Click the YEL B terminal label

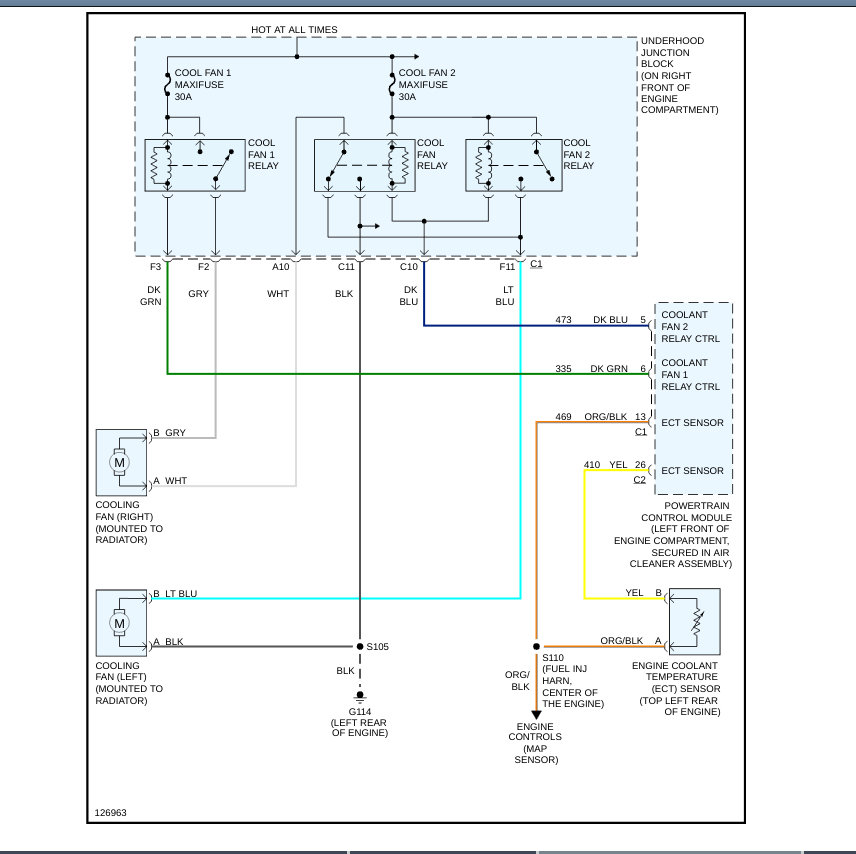coord(643,592)
